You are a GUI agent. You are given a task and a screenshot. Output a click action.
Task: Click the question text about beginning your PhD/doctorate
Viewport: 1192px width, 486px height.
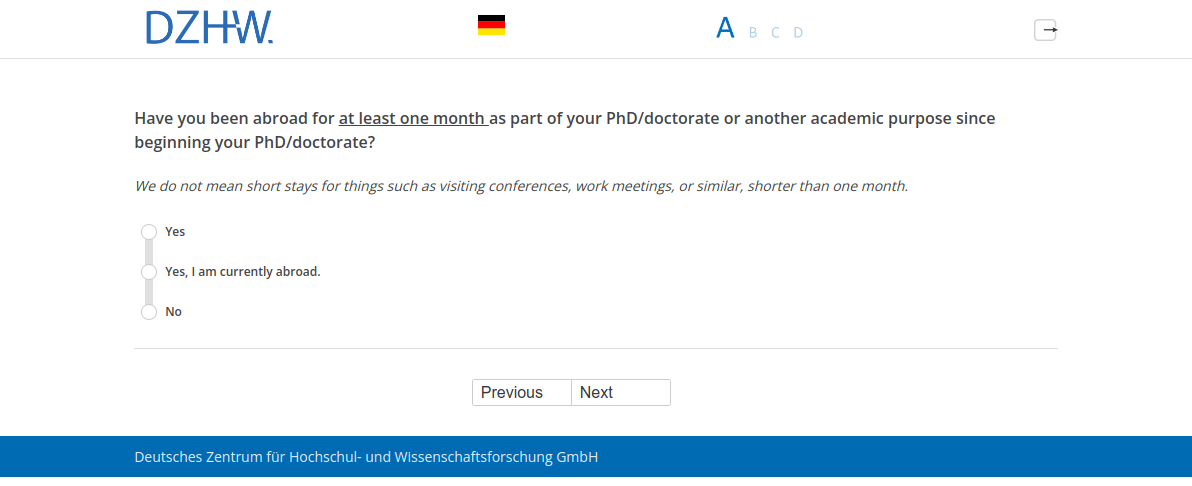[255, 143]
